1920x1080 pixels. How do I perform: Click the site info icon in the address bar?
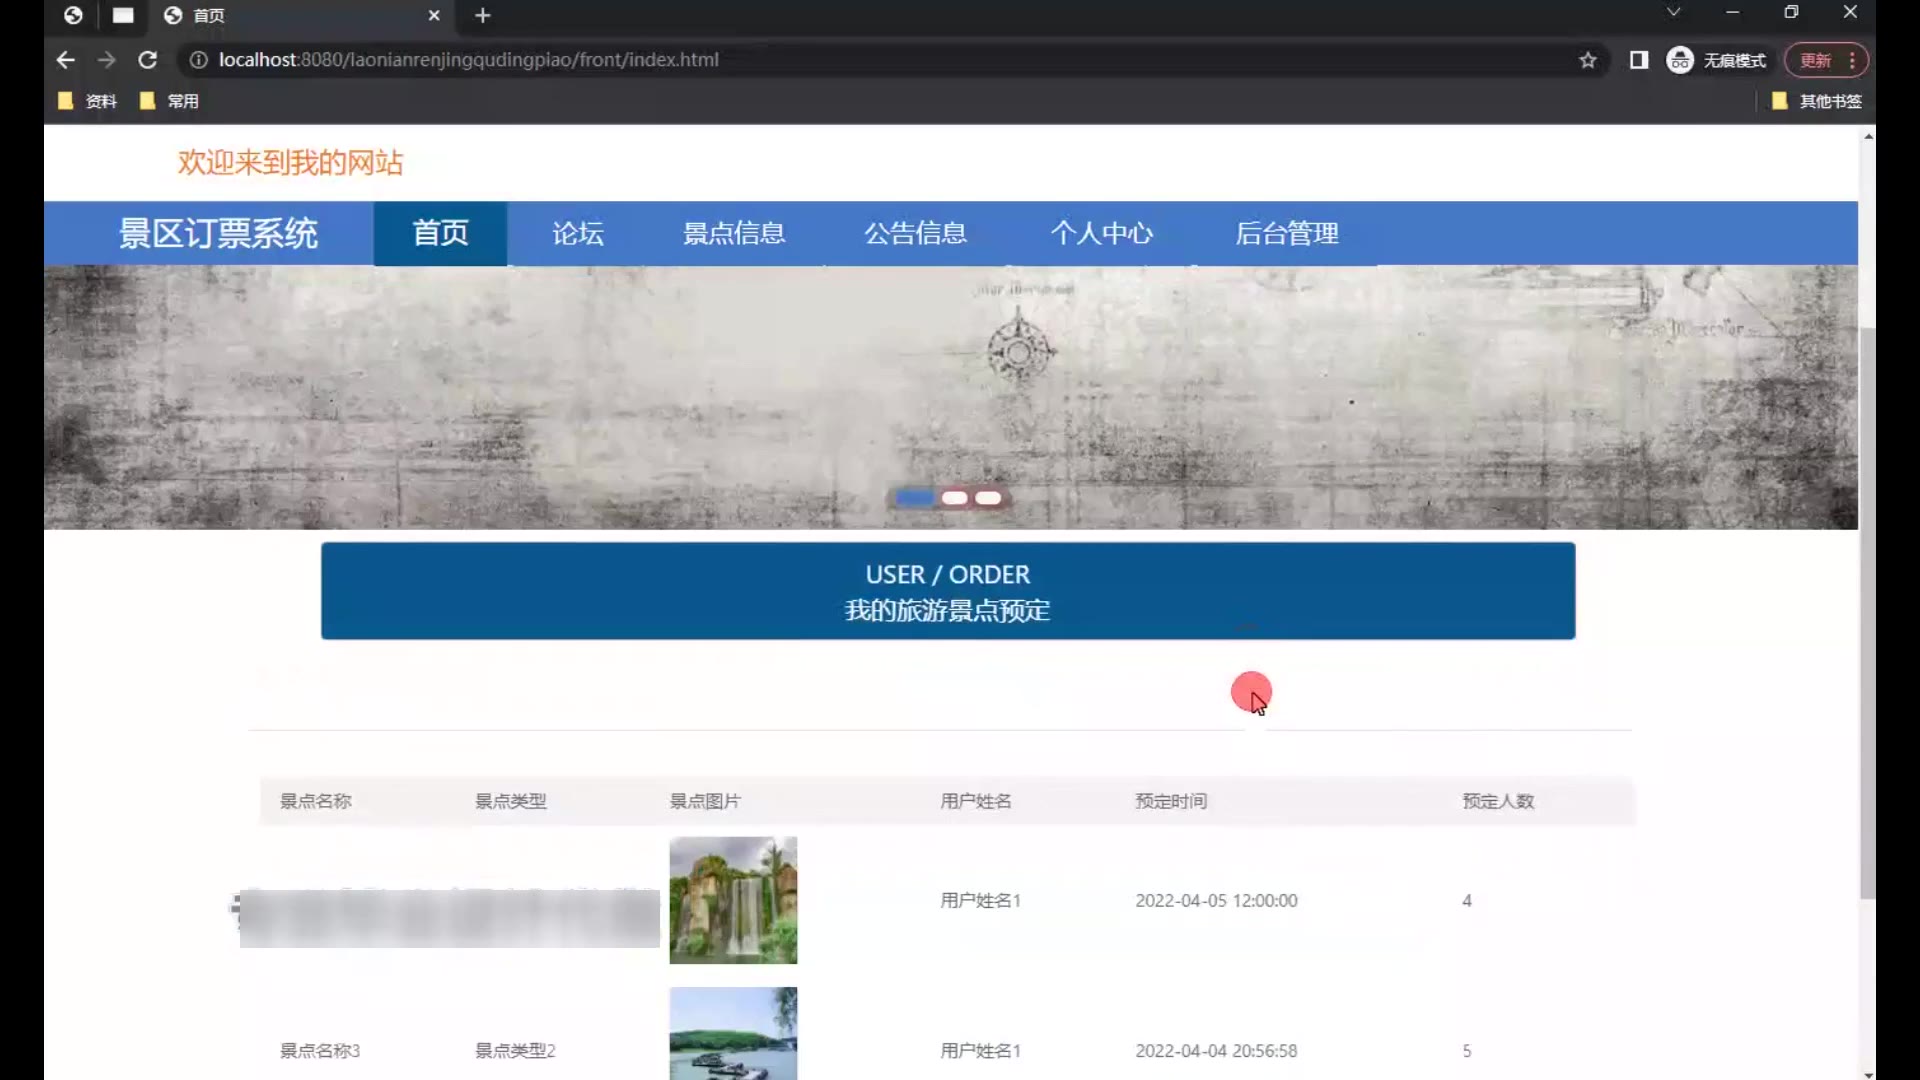click(x=198, y=60)
